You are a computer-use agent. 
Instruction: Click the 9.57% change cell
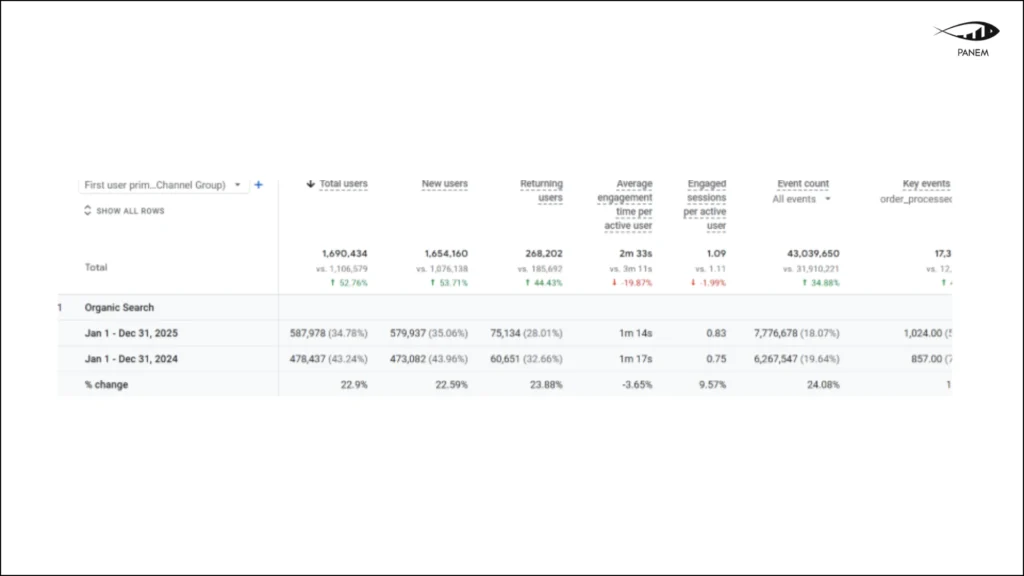[712, 385]
